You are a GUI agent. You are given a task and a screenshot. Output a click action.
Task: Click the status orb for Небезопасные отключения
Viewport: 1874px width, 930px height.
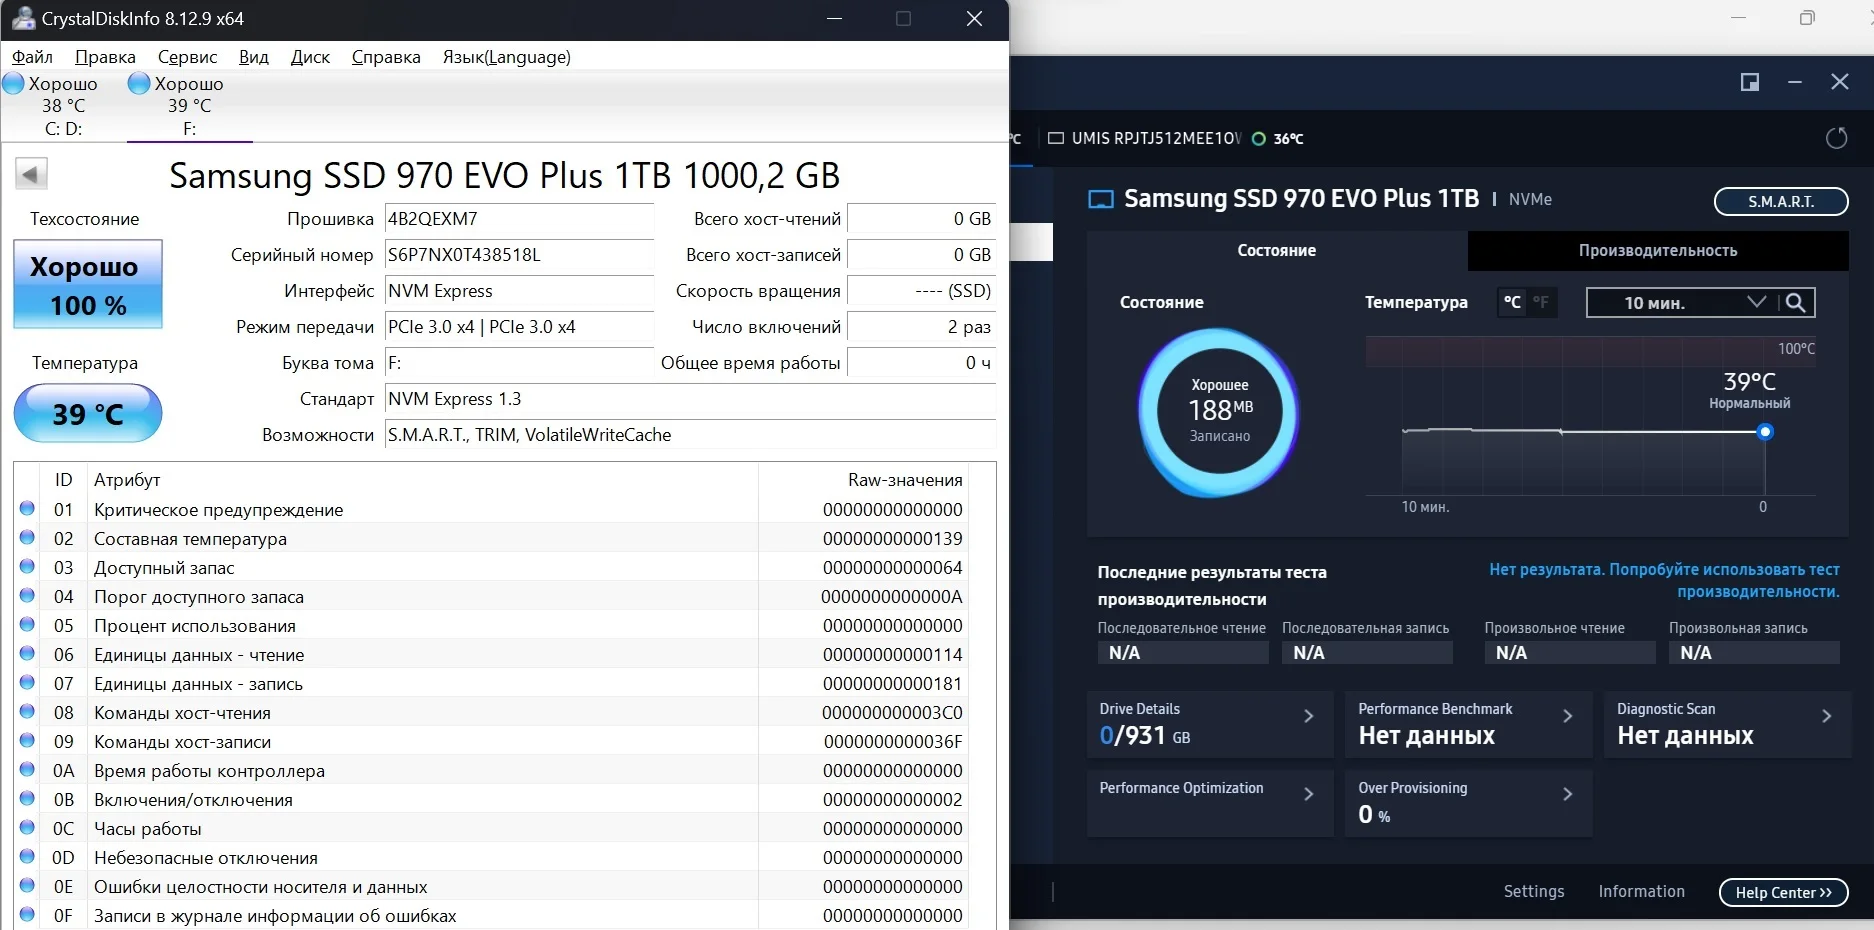click(x=27, y=857)
